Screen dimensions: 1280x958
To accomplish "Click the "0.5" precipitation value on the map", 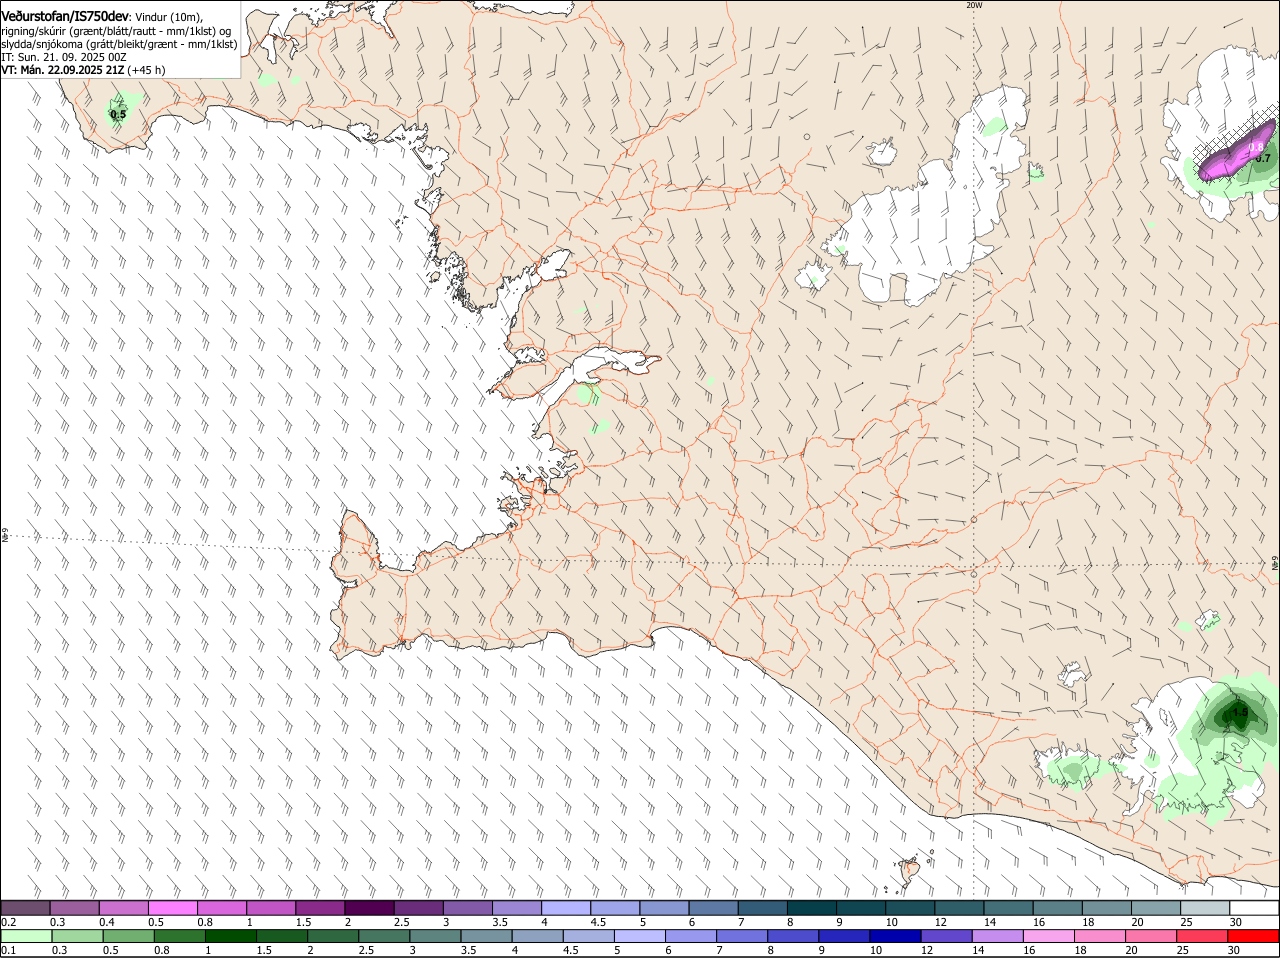I will tap(118, 115).
